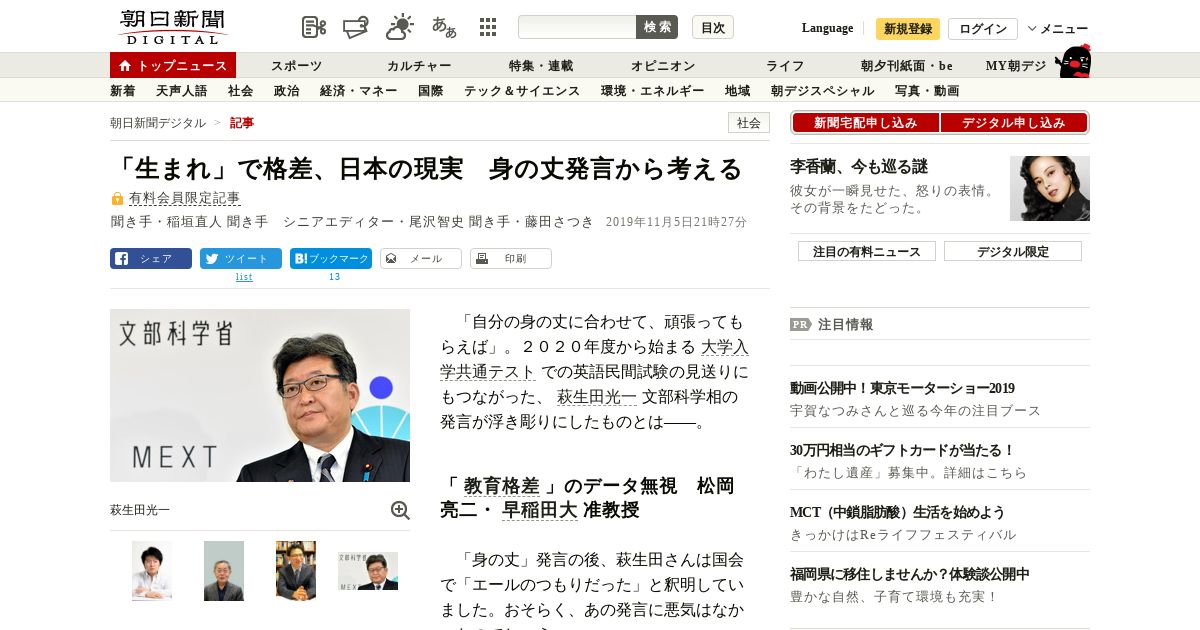
Task: Open the tweet list link
Action: (x=244, y=277)
